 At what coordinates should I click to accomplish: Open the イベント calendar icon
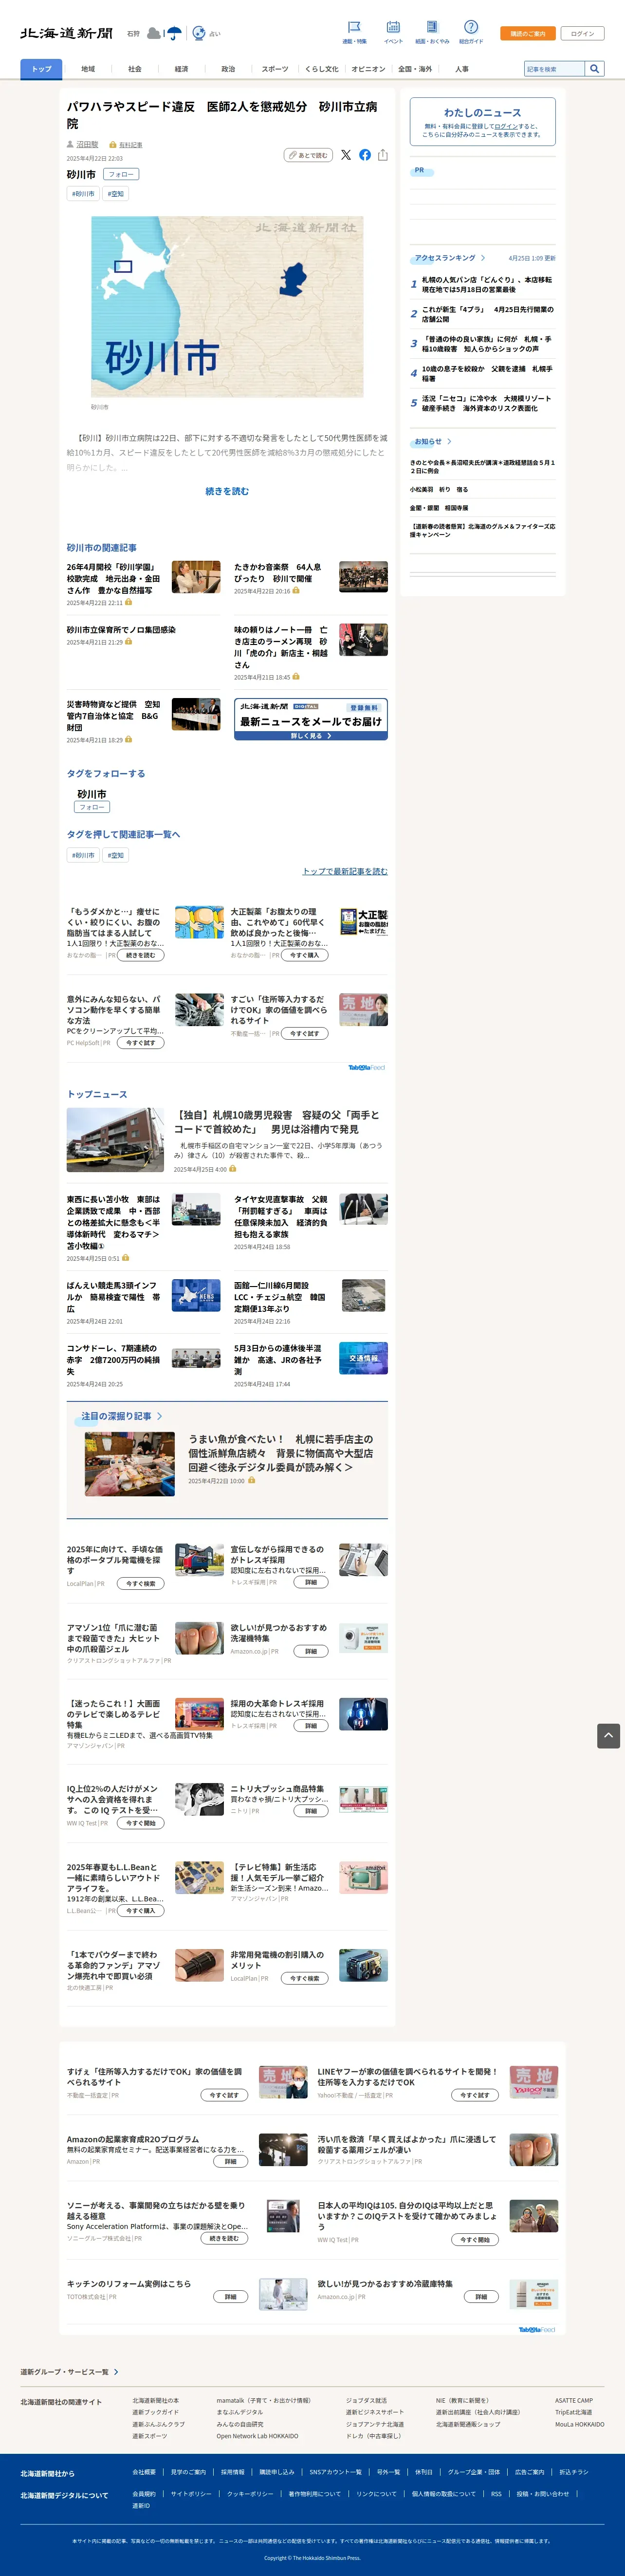(393, 27)
